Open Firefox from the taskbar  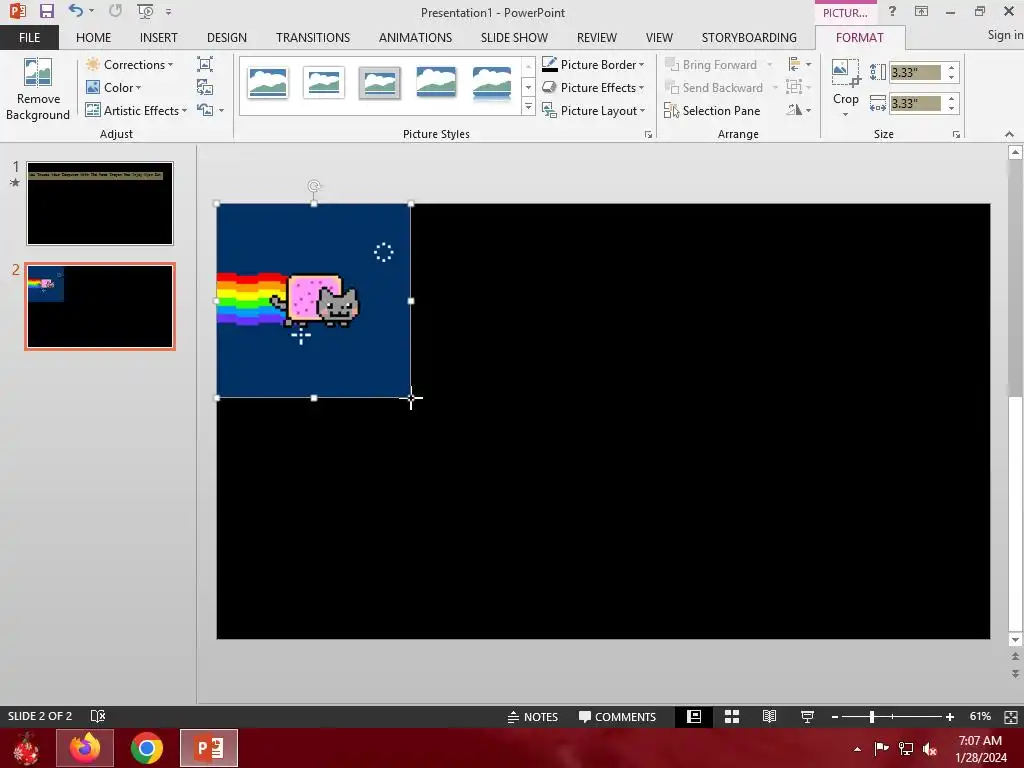click(85, 748)
